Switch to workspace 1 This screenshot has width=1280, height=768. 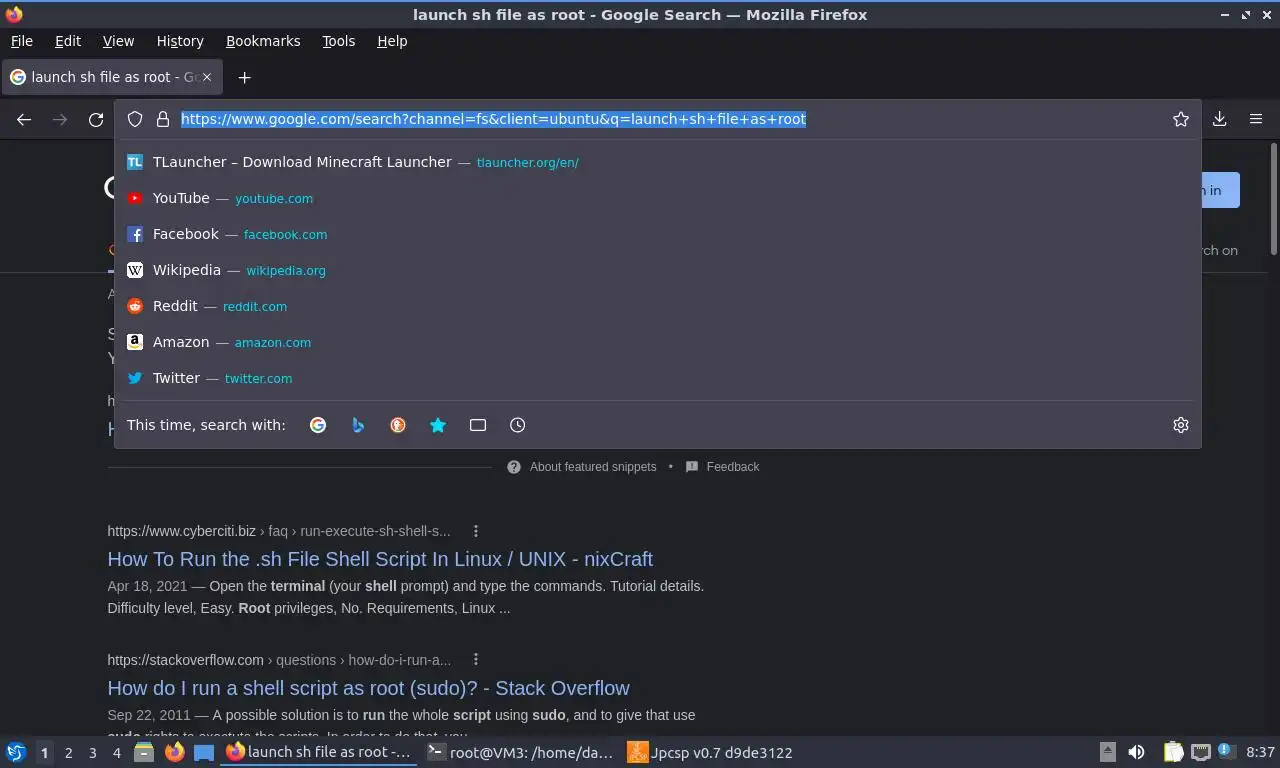point(44,752)
